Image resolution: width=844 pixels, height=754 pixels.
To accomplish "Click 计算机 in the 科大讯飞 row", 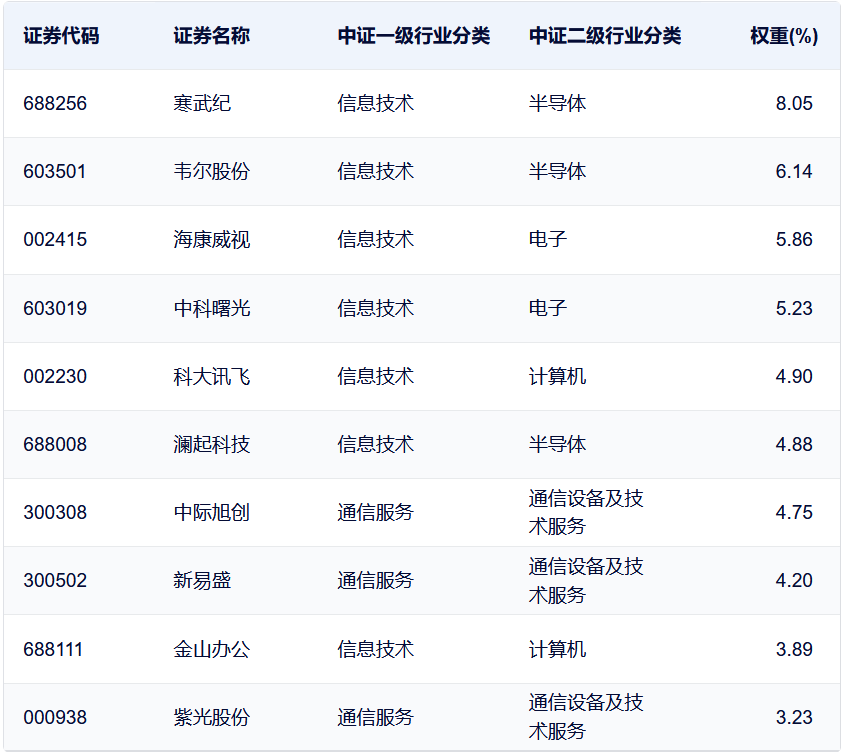I will coord(557,376).
